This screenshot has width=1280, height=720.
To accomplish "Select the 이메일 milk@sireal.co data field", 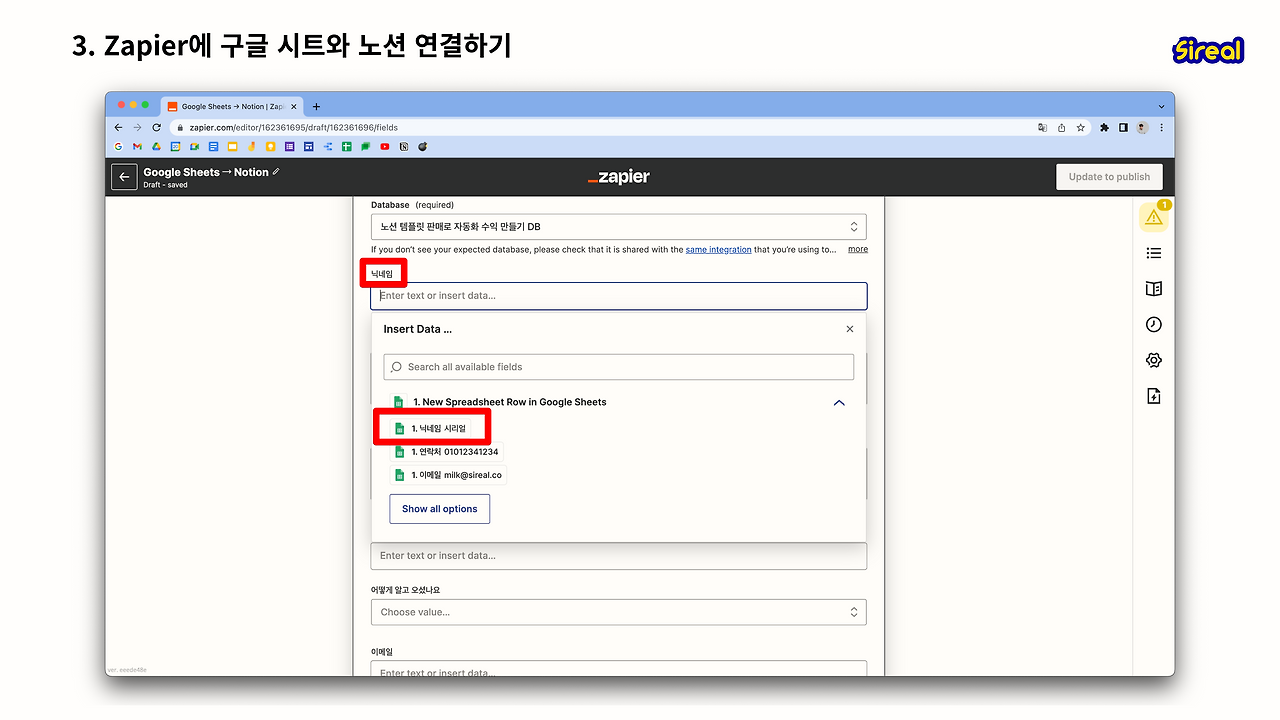I will (x=449, y=475).
